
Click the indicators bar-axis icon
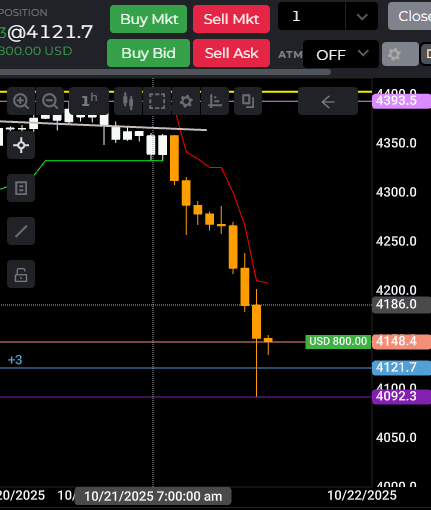215,101
